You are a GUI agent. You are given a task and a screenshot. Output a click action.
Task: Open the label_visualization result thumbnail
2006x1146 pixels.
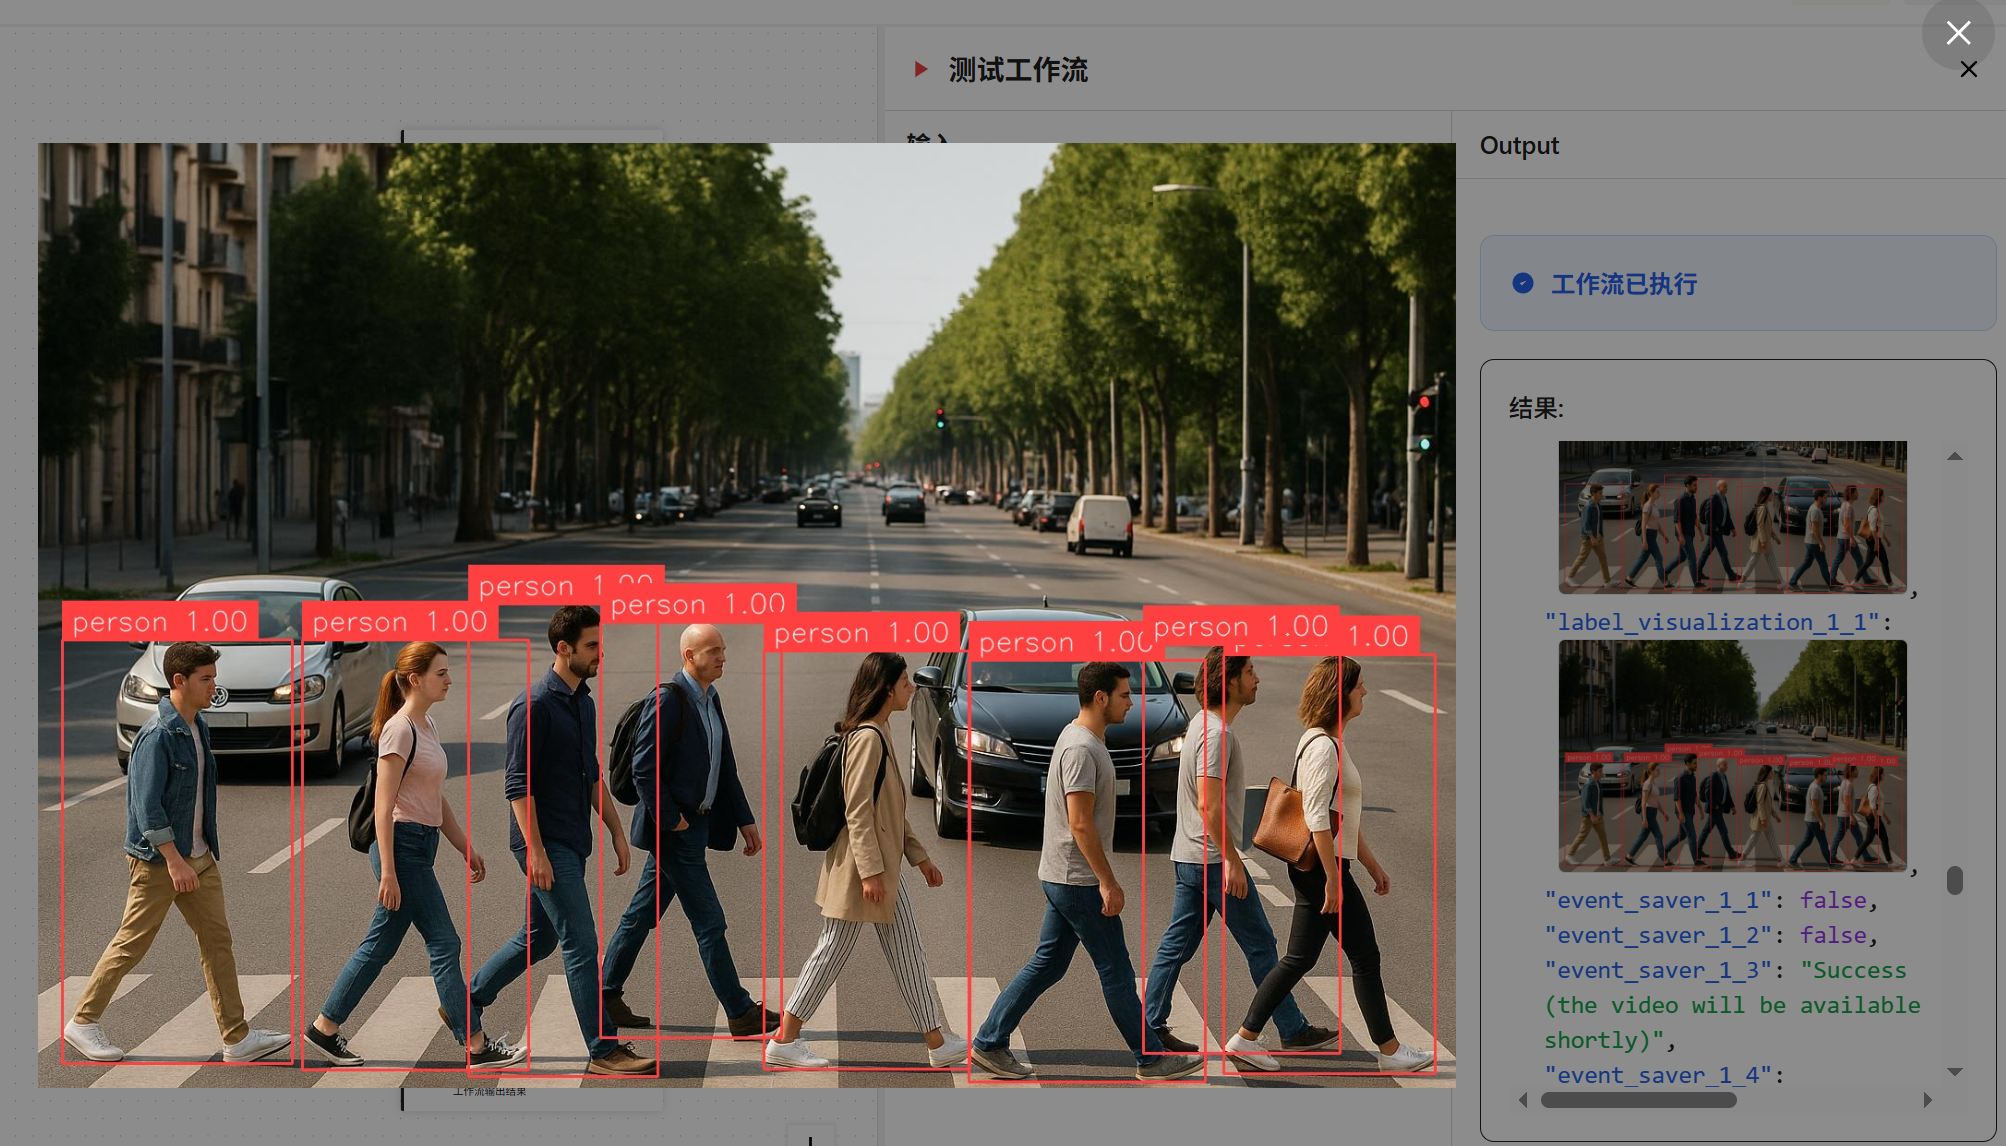[1732, 756]
